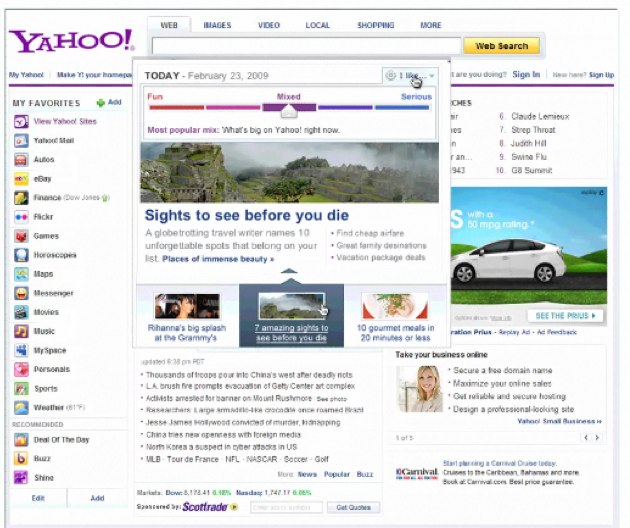Collapse the featured story with up arrow
The width and height of the screenshot is (630, 528).
pos(289,271)
